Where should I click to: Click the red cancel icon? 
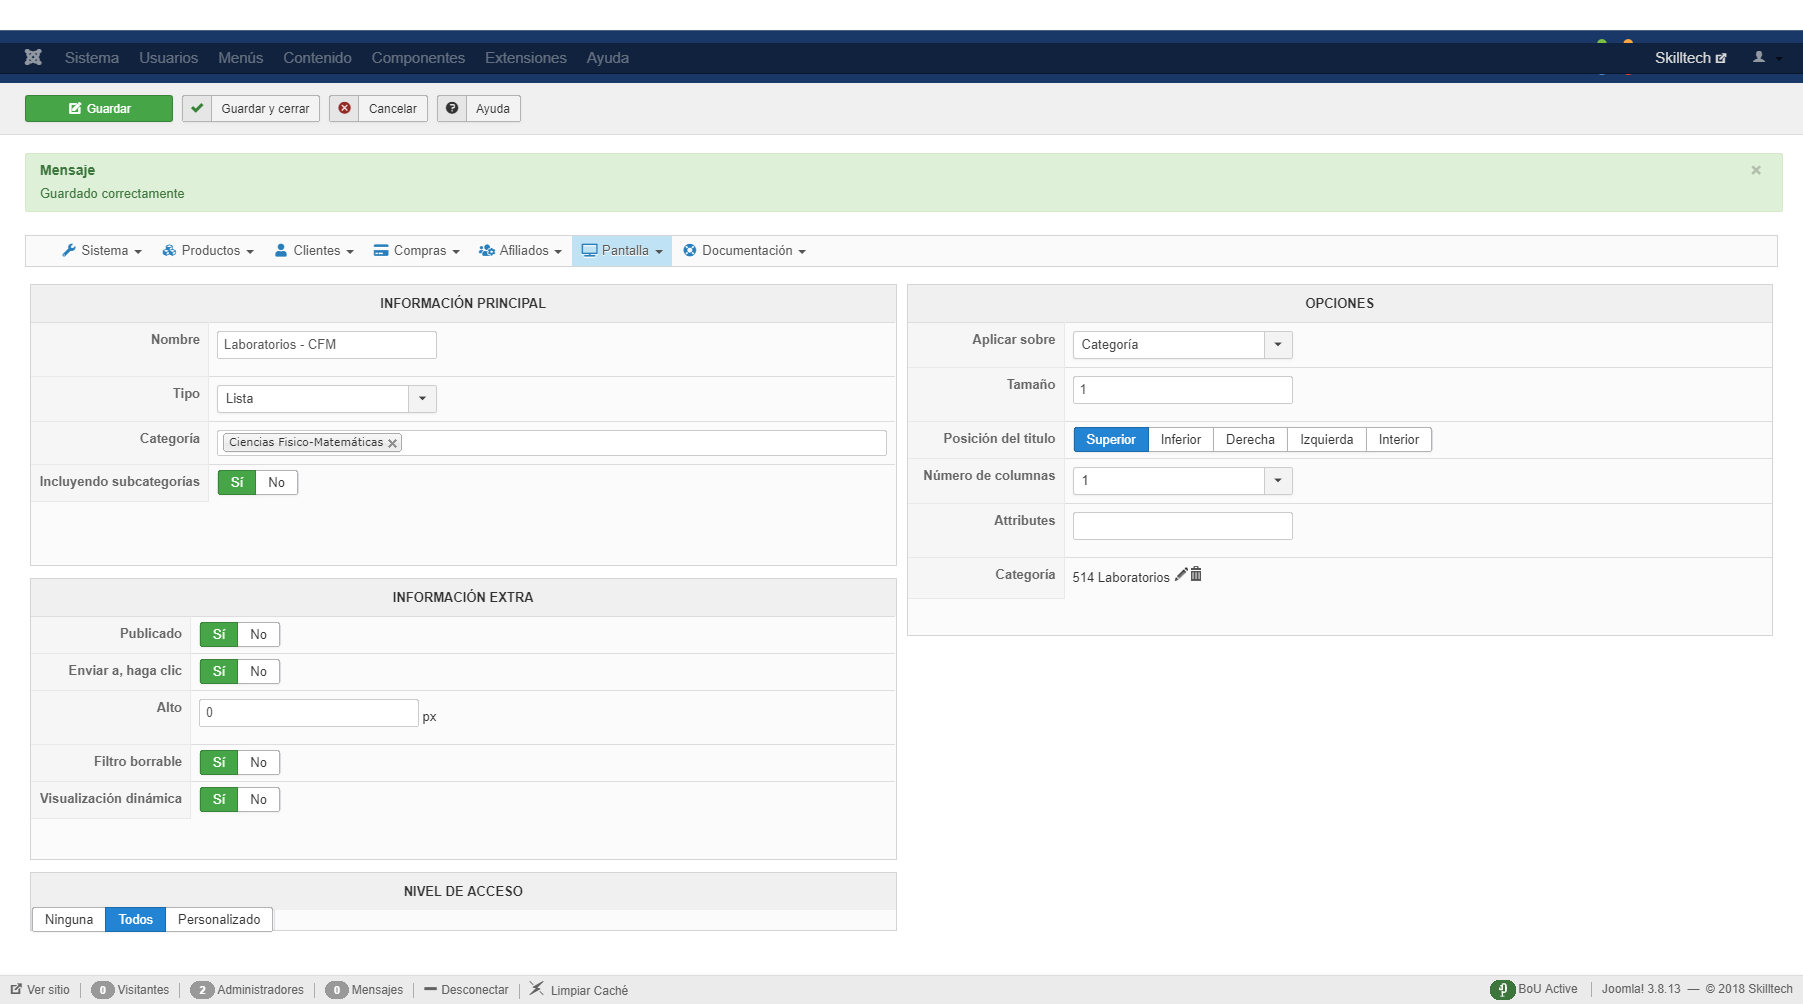[344, 108]
